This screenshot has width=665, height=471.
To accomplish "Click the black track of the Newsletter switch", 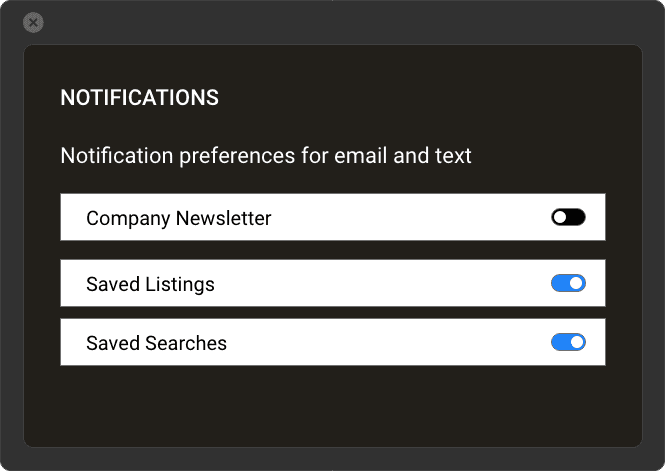I will click(576, 217).
